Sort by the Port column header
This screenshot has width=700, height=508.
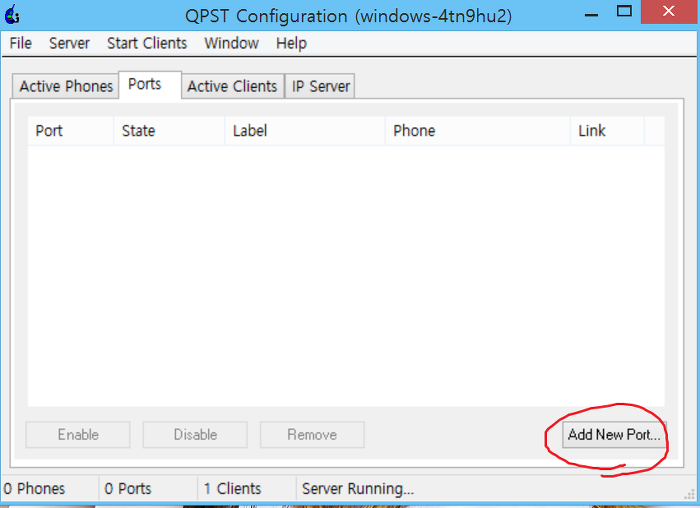(x=71, y=131)
